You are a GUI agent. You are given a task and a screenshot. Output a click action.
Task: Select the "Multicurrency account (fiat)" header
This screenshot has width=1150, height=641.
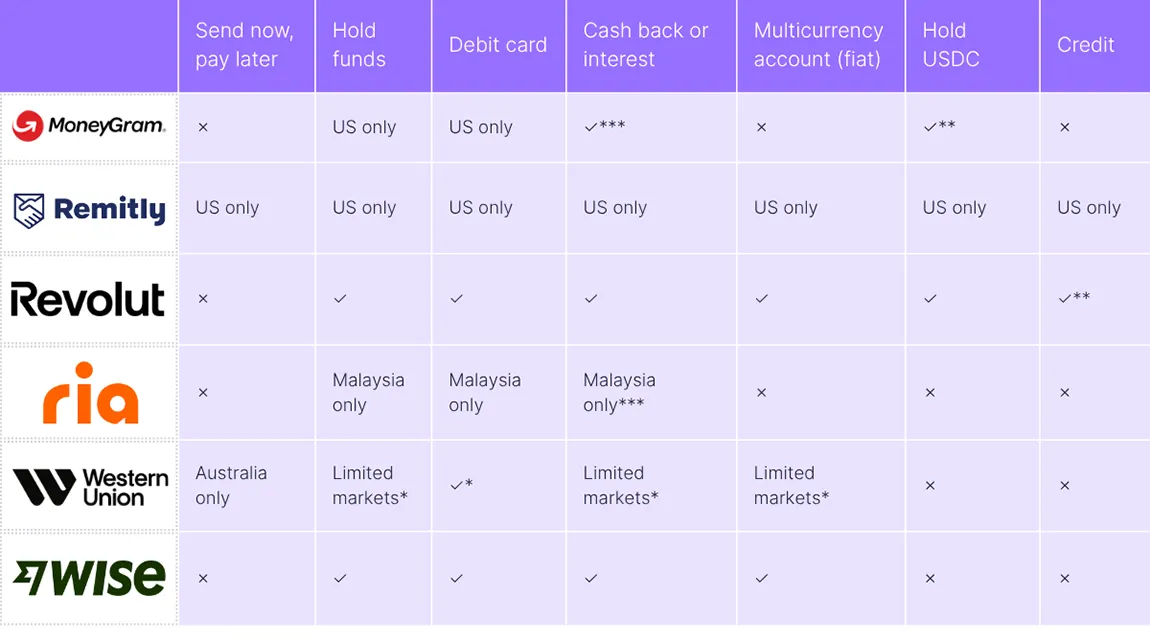coord(818,45)
